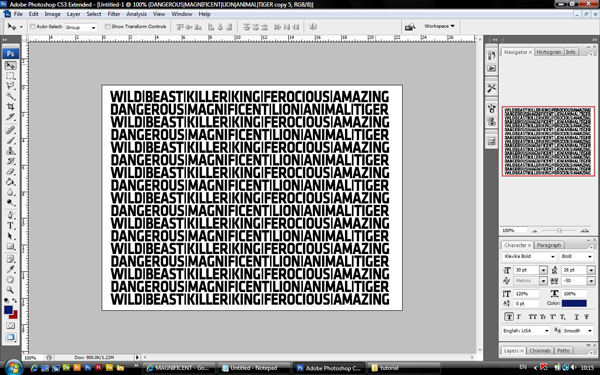Select the Notes tool

coord(10,259)
